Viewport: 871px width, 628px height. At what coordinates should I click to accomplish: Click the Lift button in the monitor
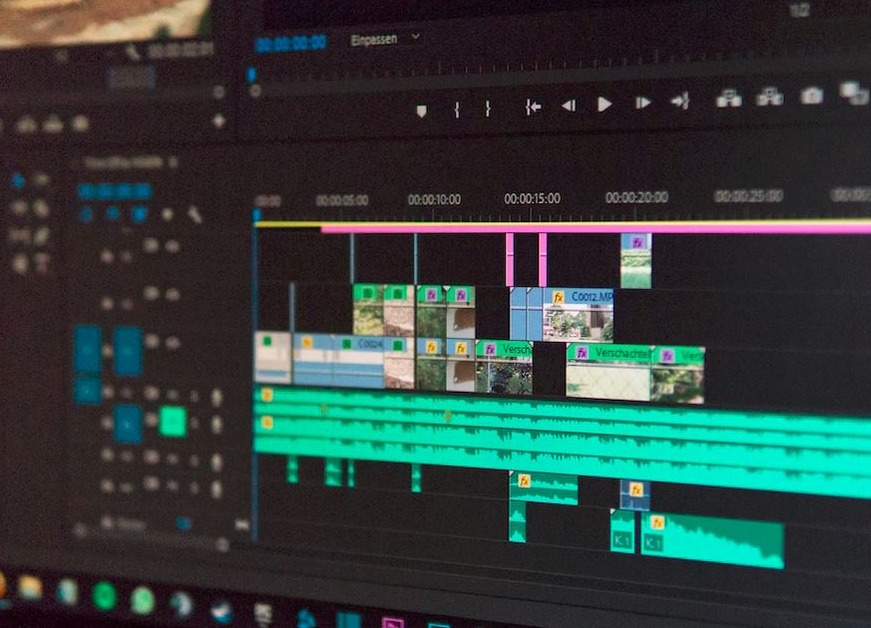729,98
